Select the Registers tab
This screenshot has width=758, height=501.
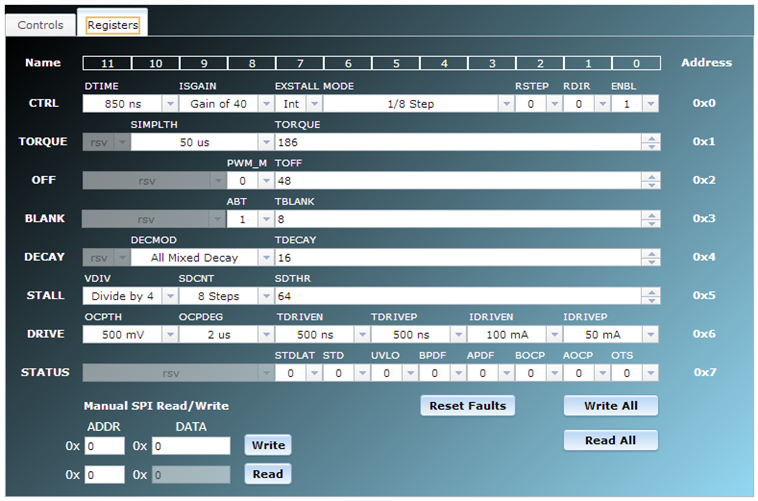113,25
